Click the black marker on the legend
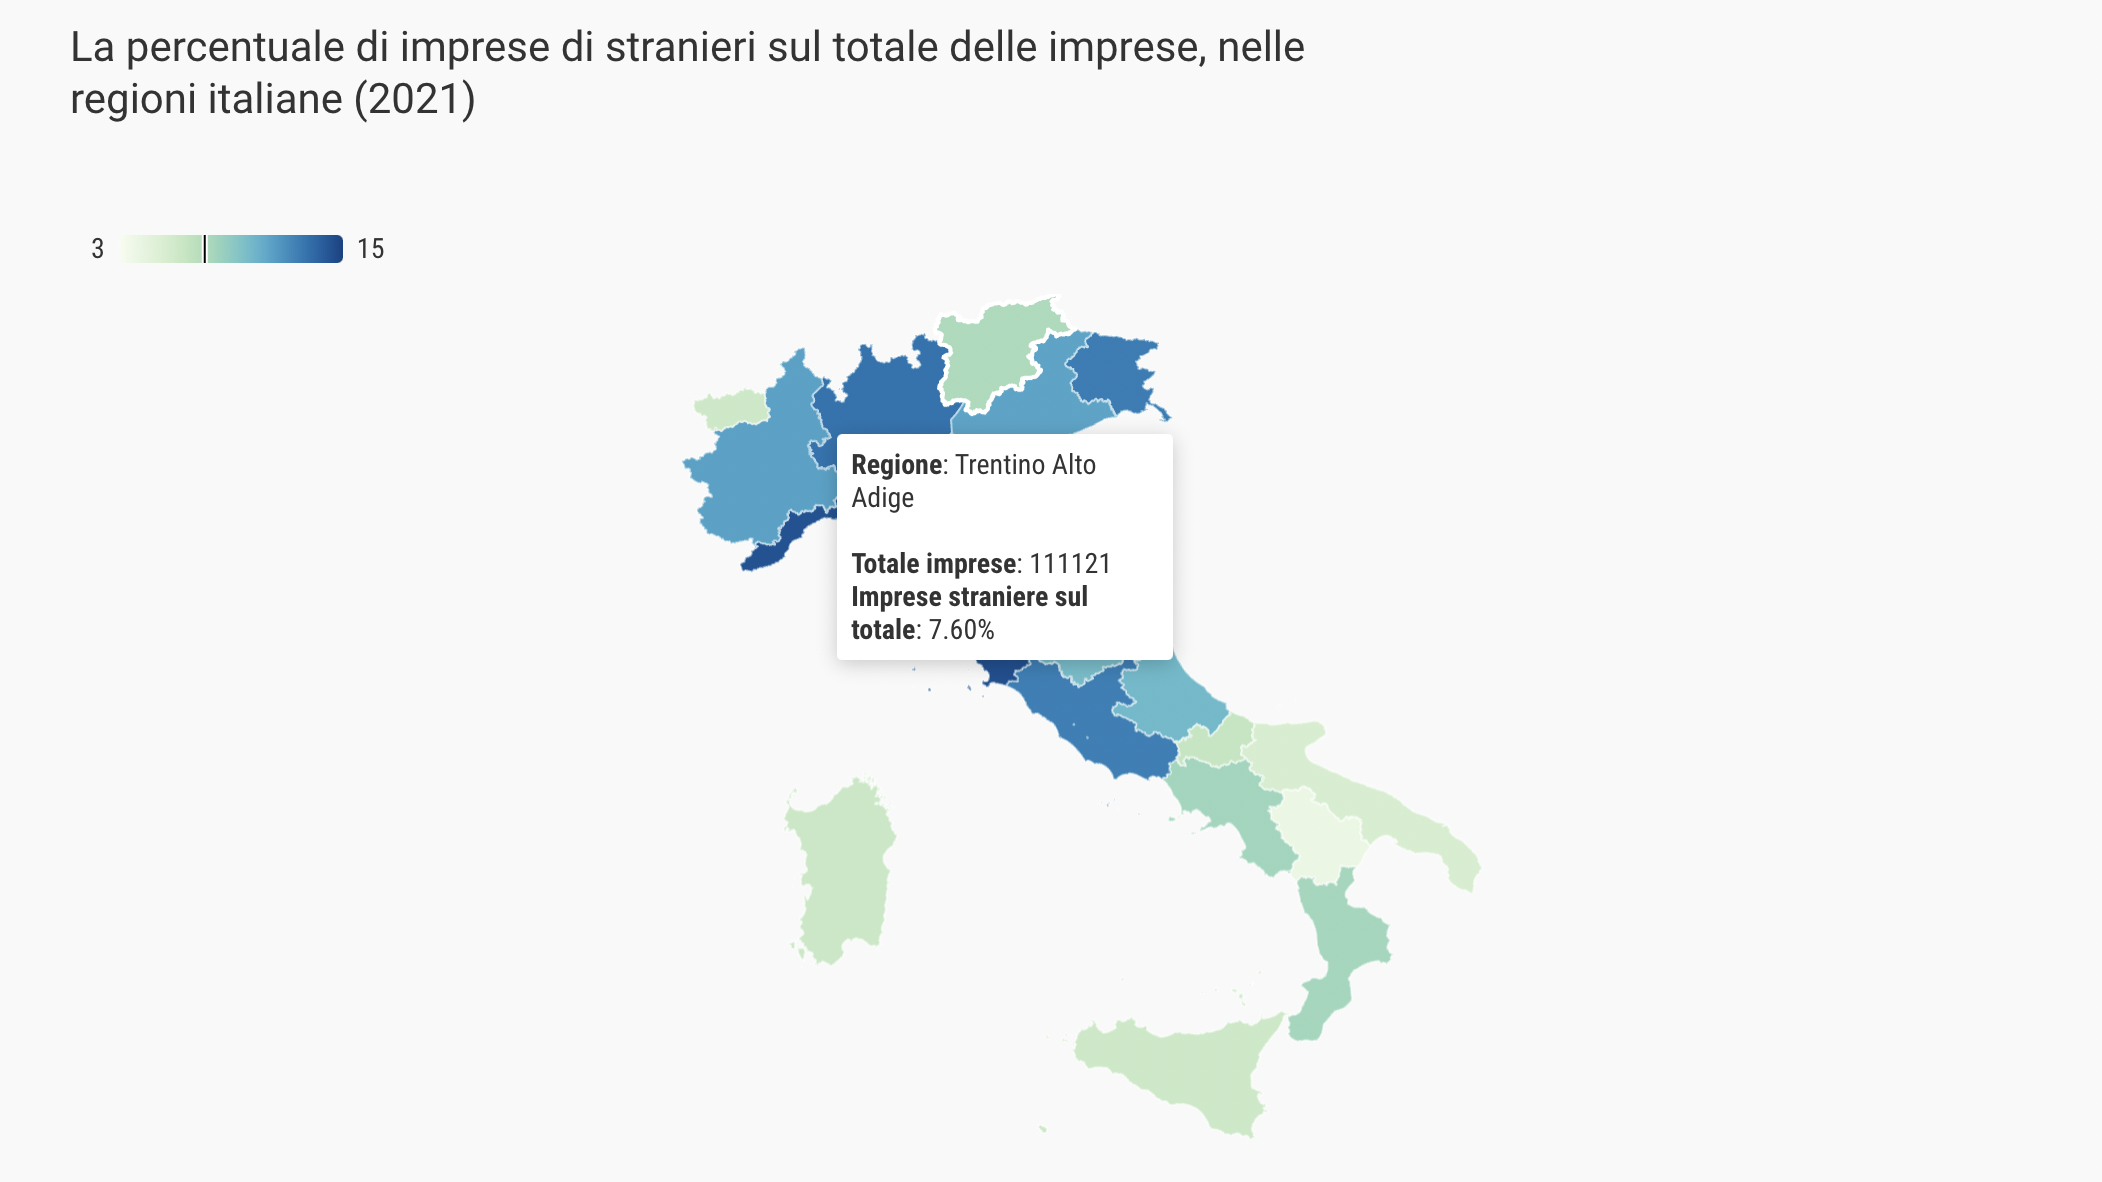The width and height of the screenshot is (2102, 1182). 205,249
